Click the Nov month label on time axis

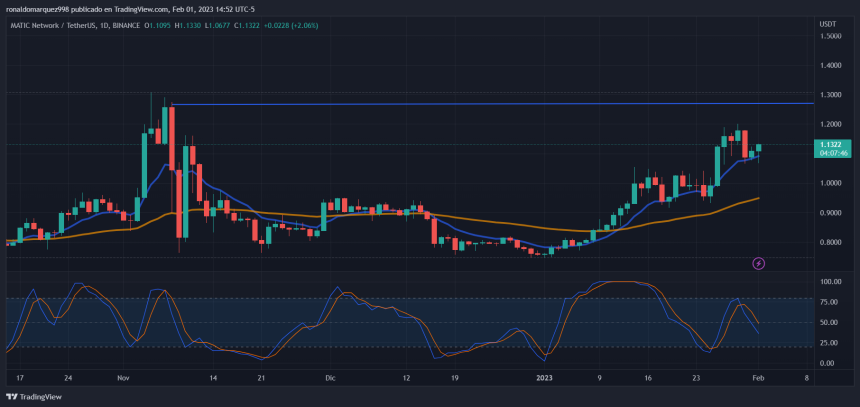pos(123,379)
